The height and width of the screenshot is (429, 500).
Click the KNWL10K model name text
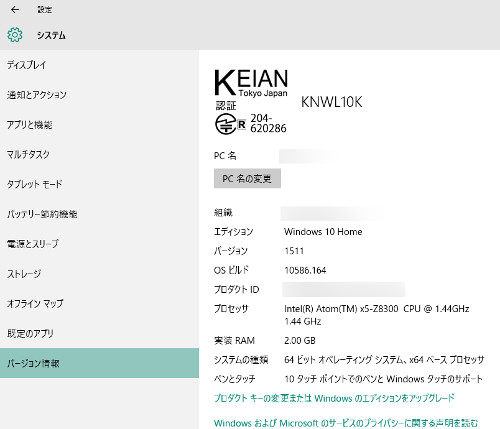point(331,102)
